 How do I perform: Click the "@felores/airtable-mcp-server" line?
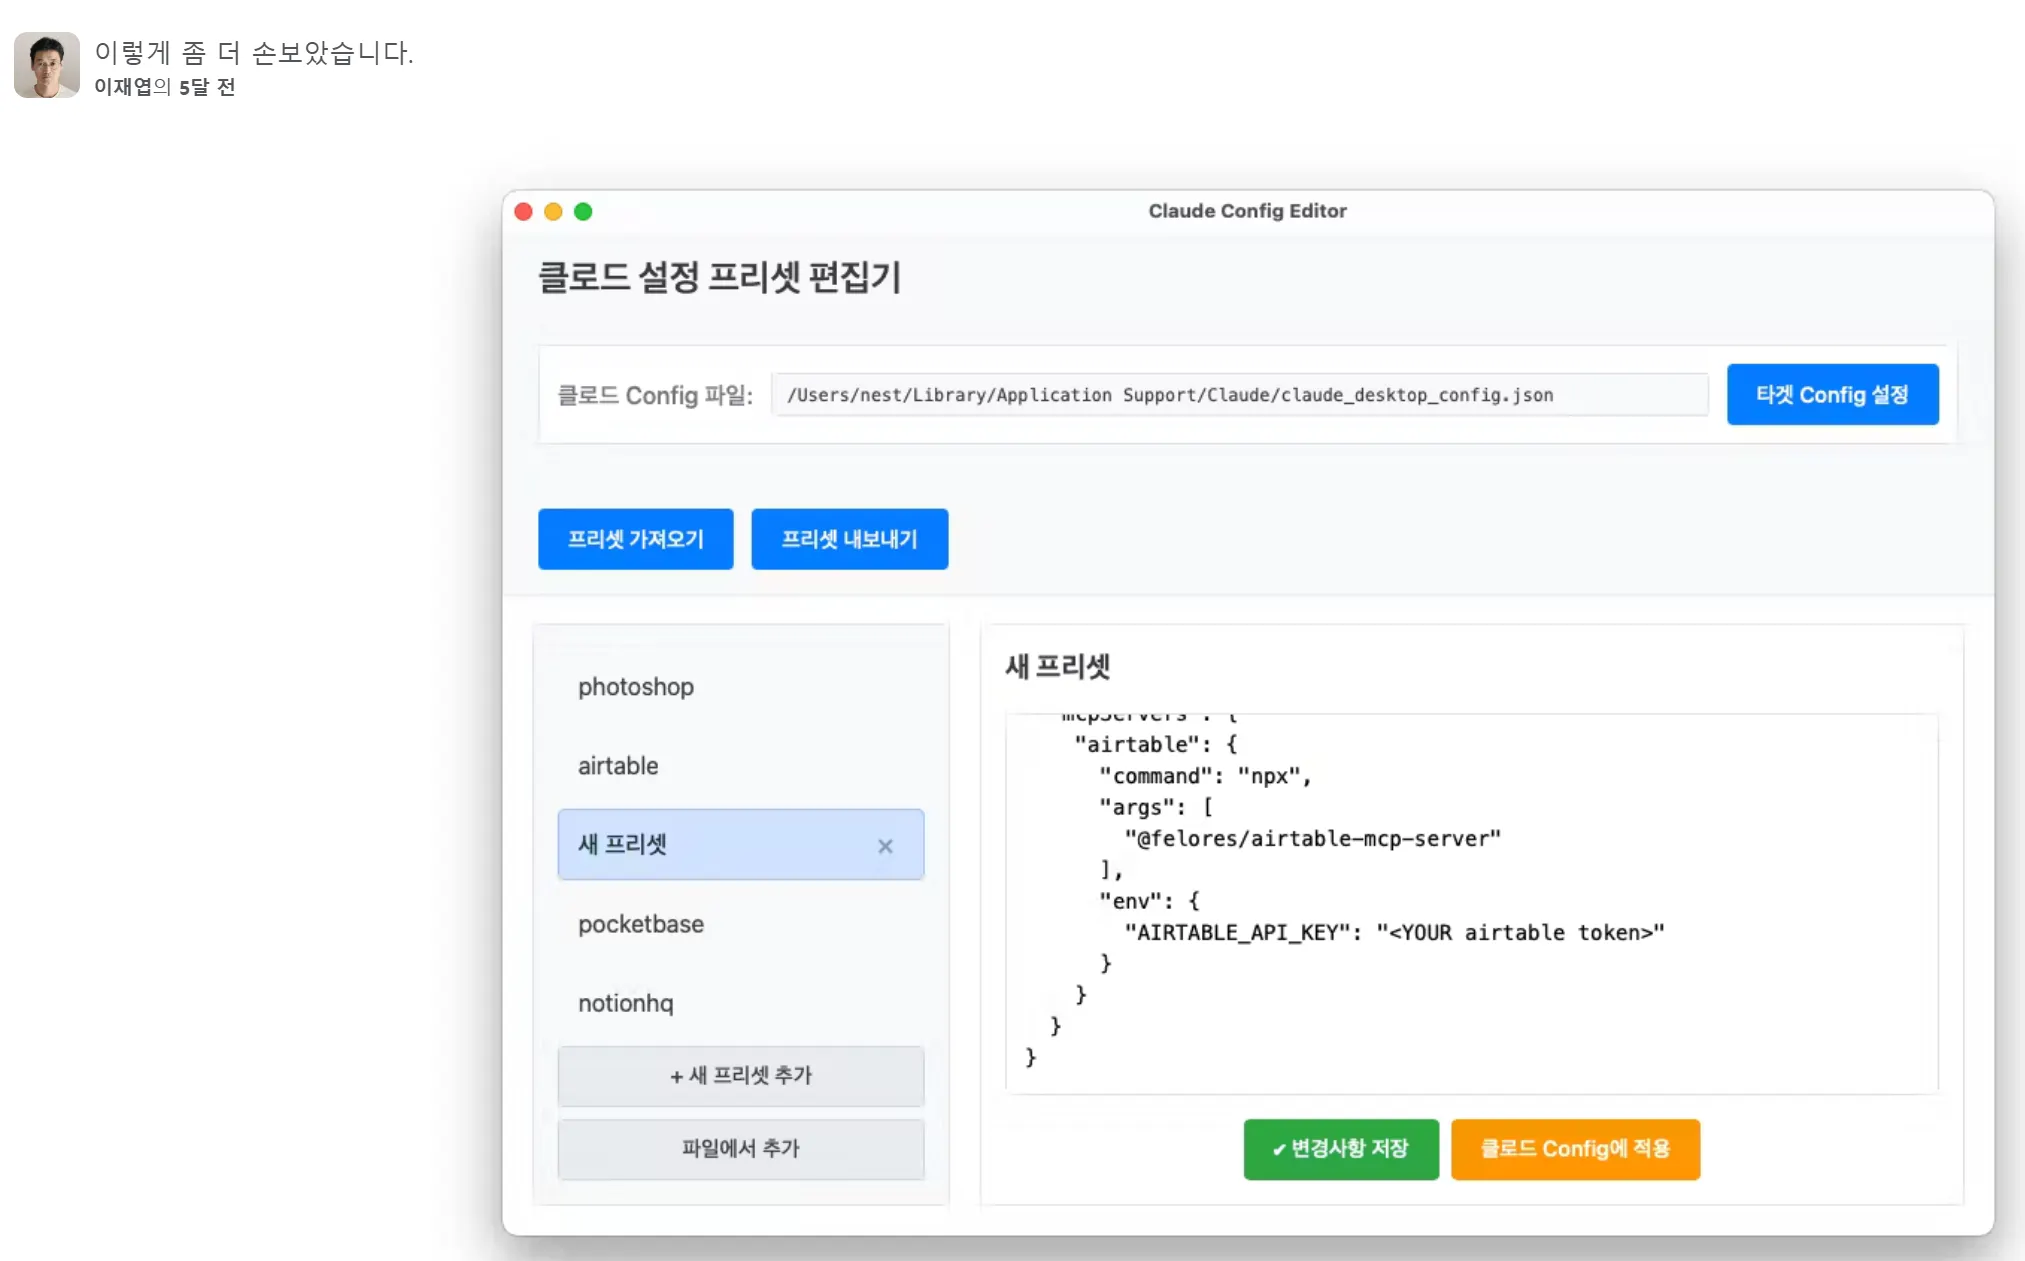pos(1312,839)
